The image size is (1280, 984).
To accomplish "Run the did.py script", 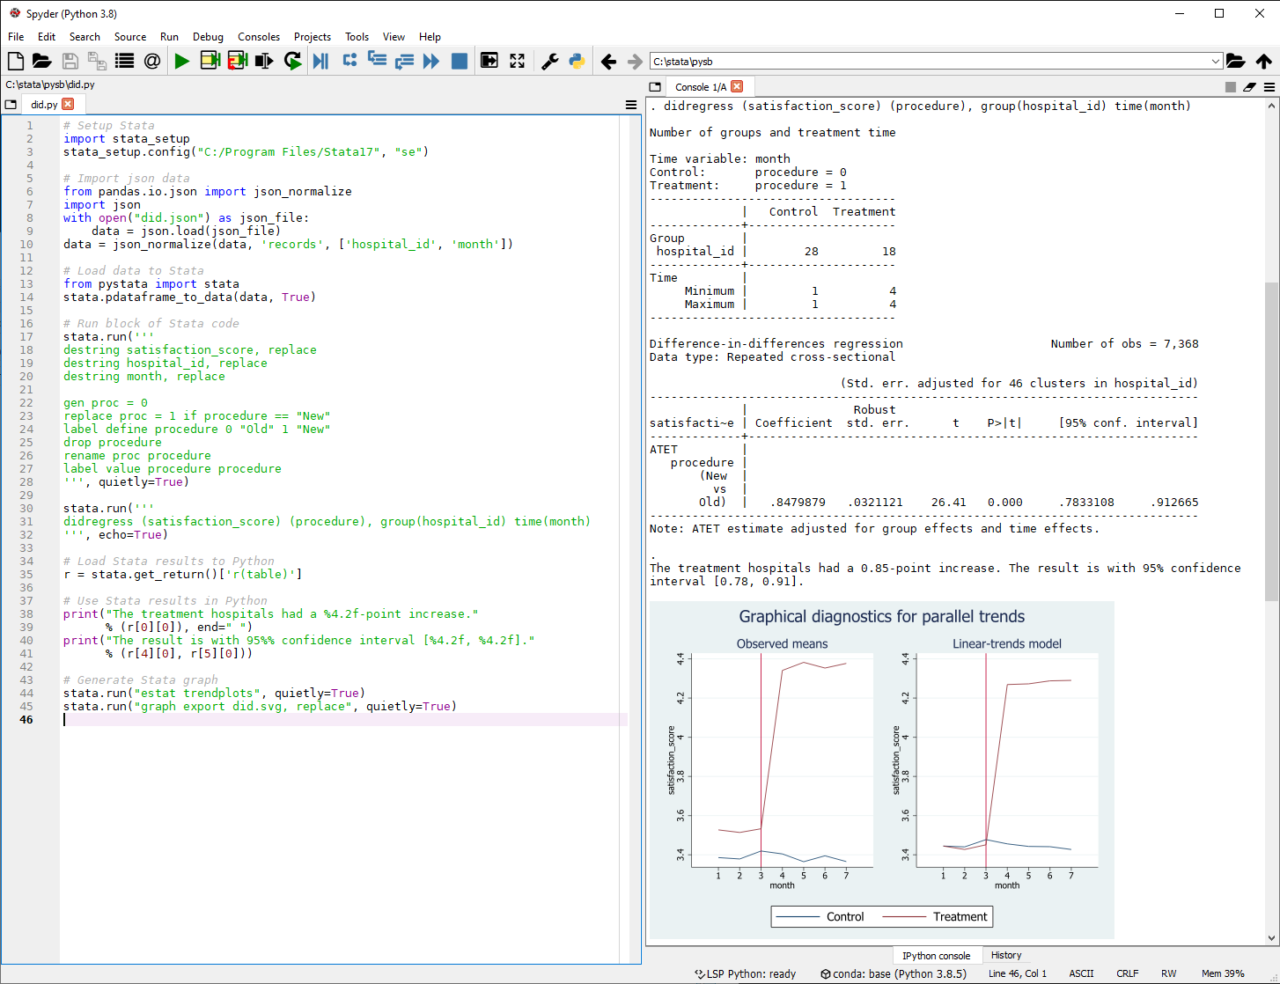I will pyautogui.click(x=183, y=60).
